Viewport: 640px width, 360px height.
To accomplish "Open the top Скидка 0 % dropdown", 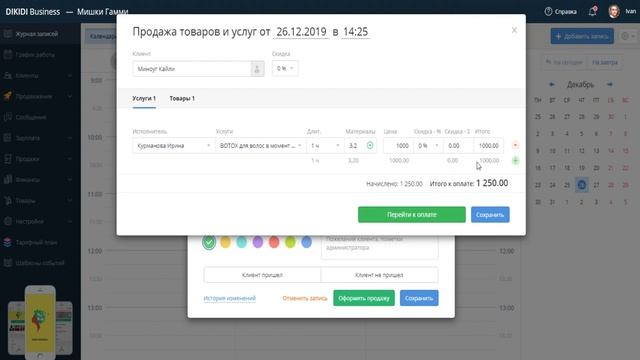I will pyautogui.click(x=285, y=68).
